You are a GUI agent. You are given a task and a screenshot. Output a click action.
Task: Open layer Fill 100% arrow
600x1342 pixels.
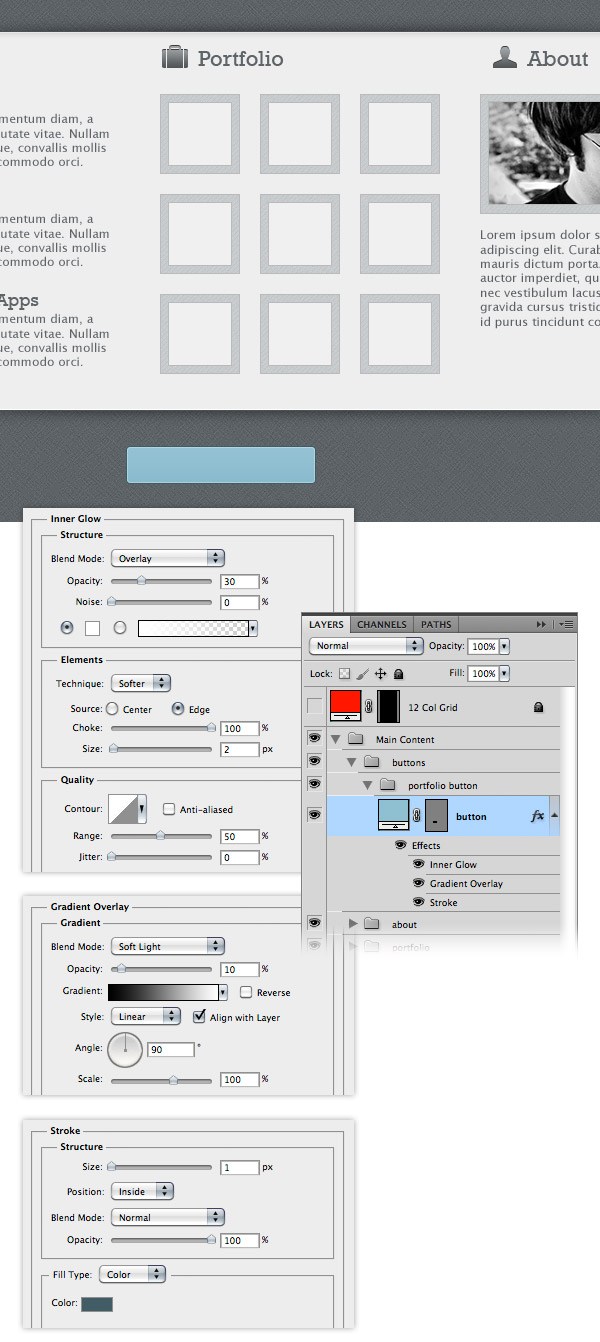point(503,674)
